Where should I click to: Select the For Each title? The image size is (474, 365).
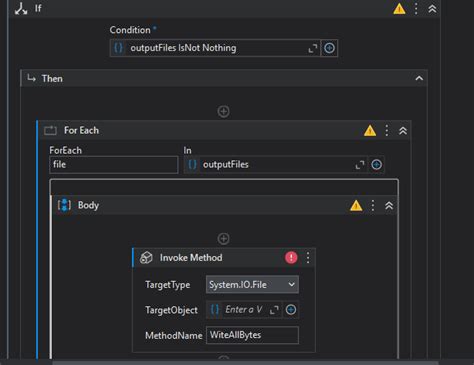click(x=81, y=130)
